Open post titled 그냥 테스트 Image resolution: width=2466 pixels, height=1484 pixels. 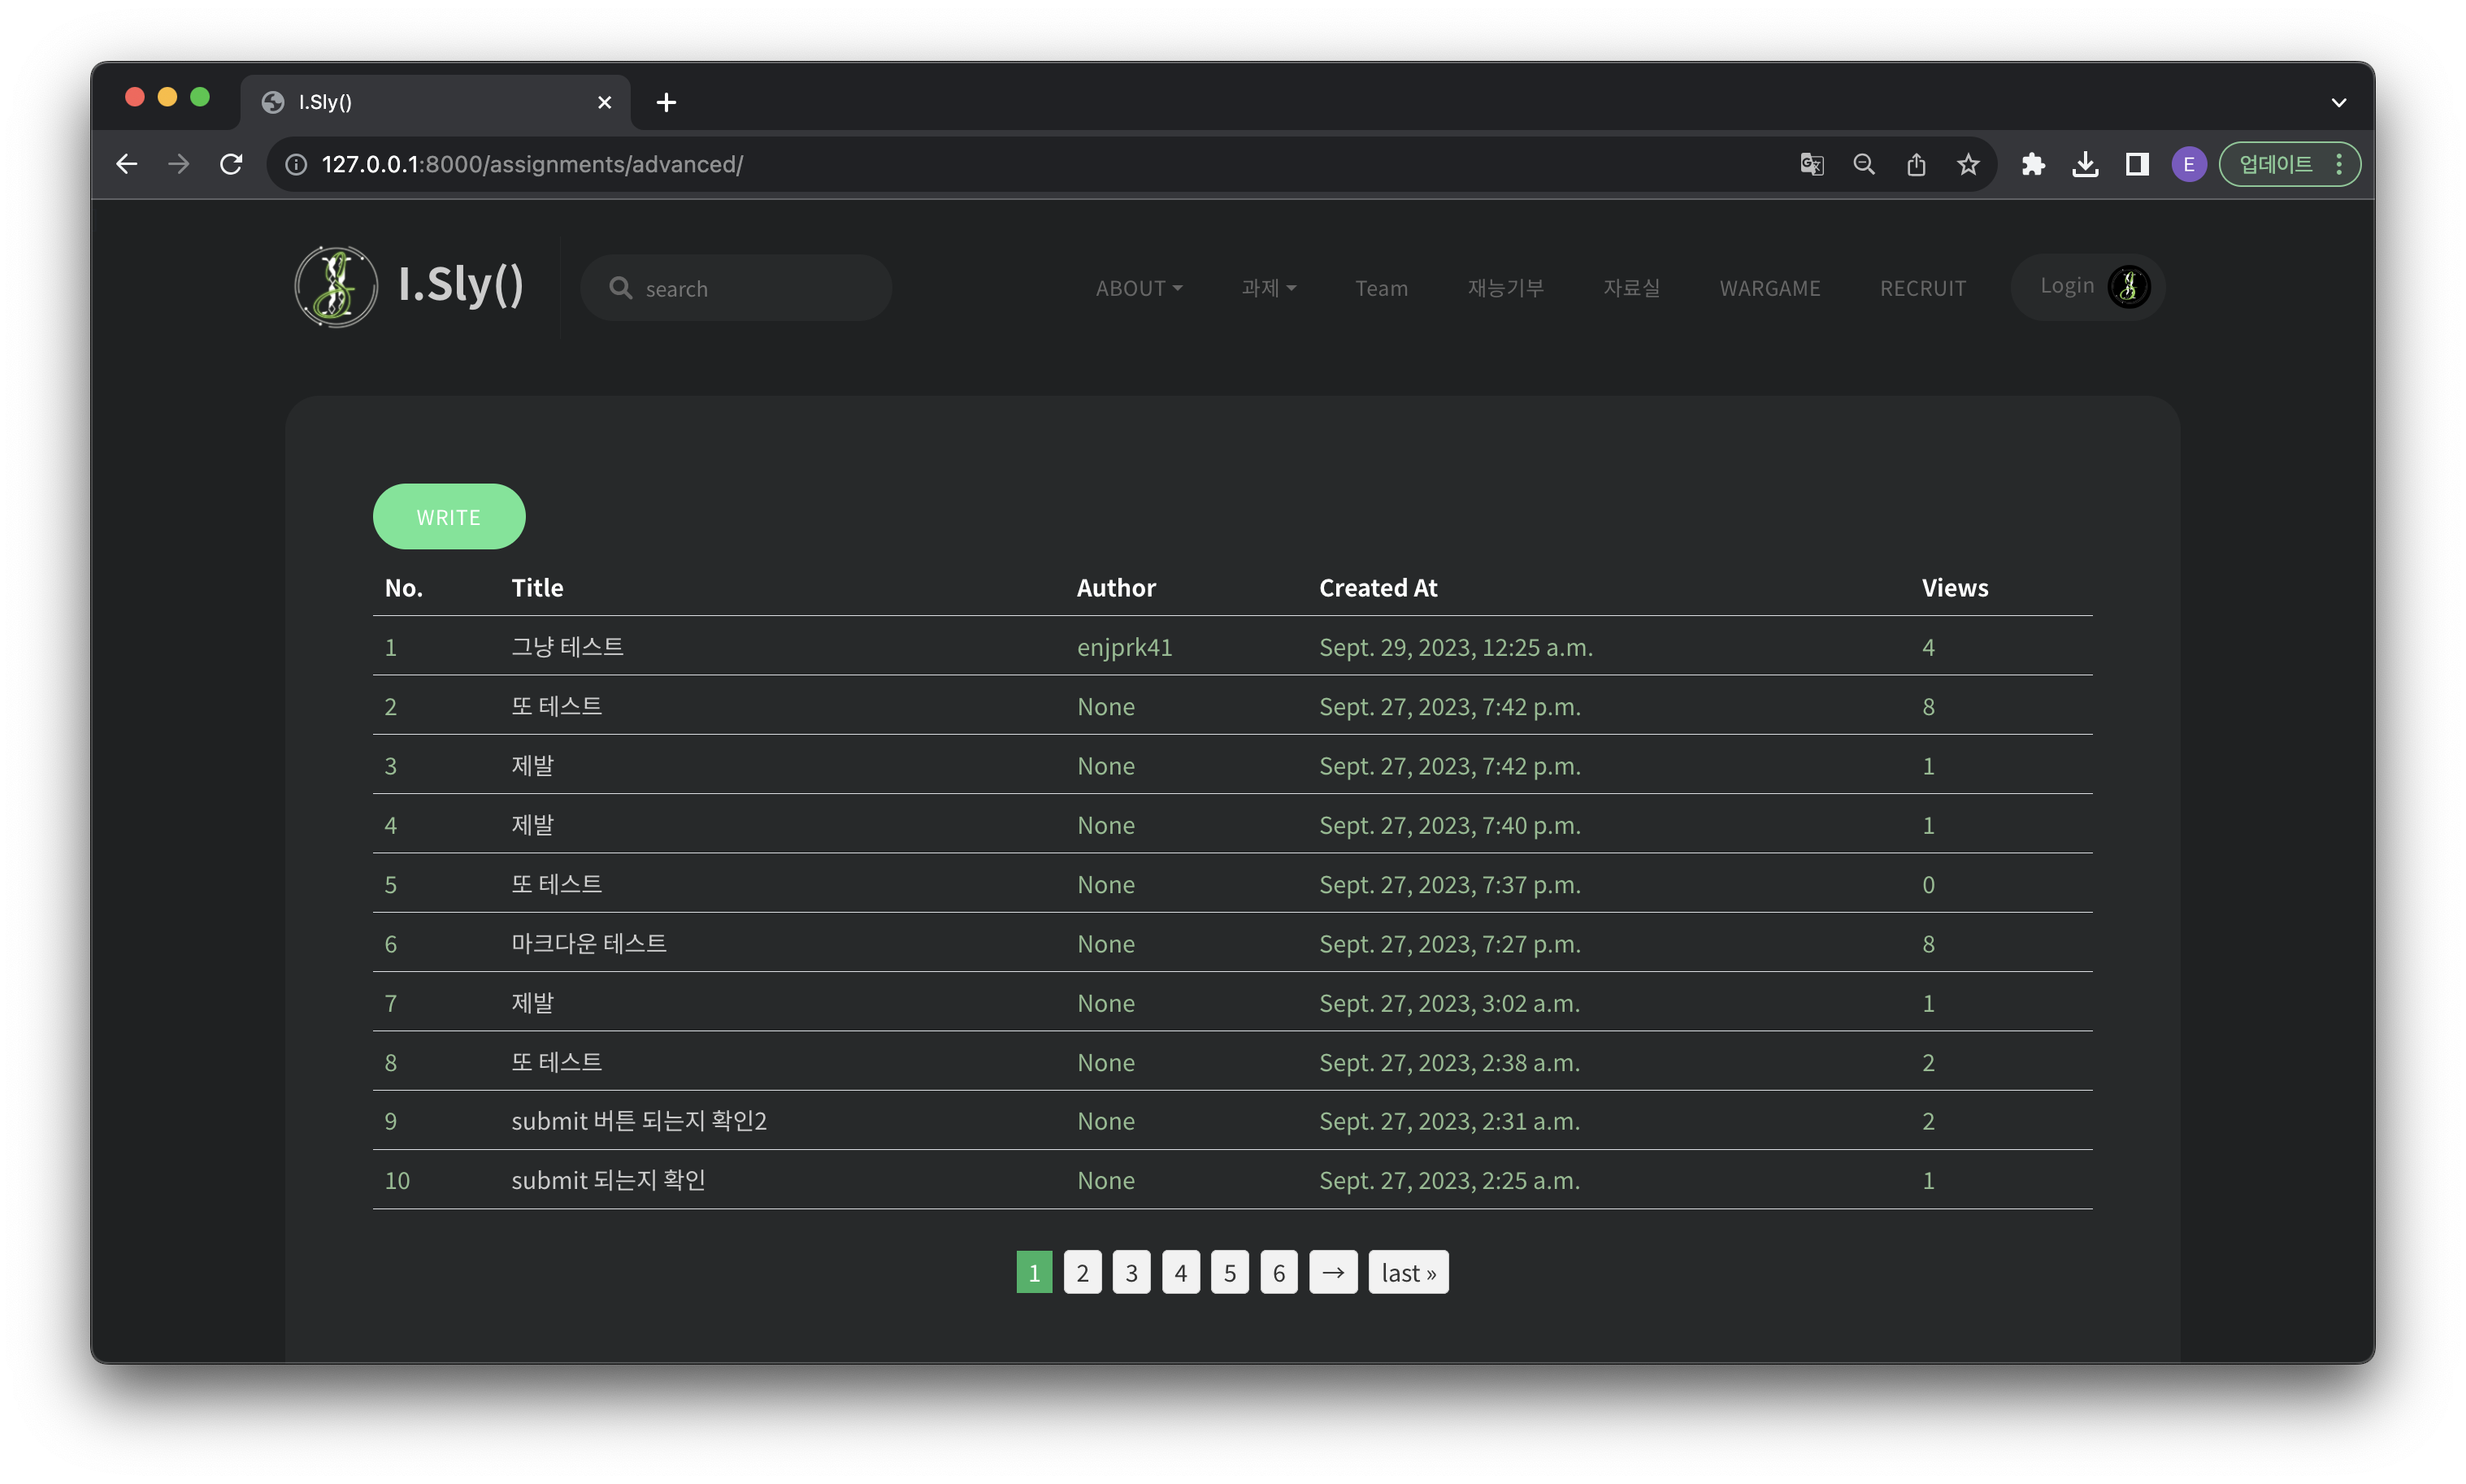[567, 647]
